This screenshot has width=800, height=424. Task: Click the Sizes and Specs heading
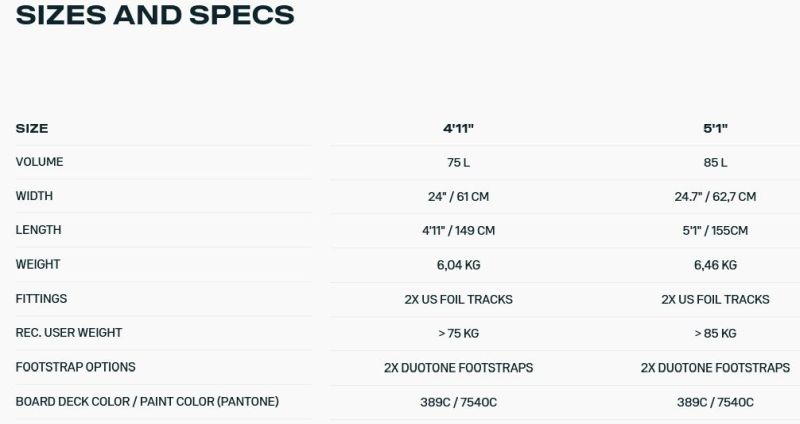[x=155, y=14]
